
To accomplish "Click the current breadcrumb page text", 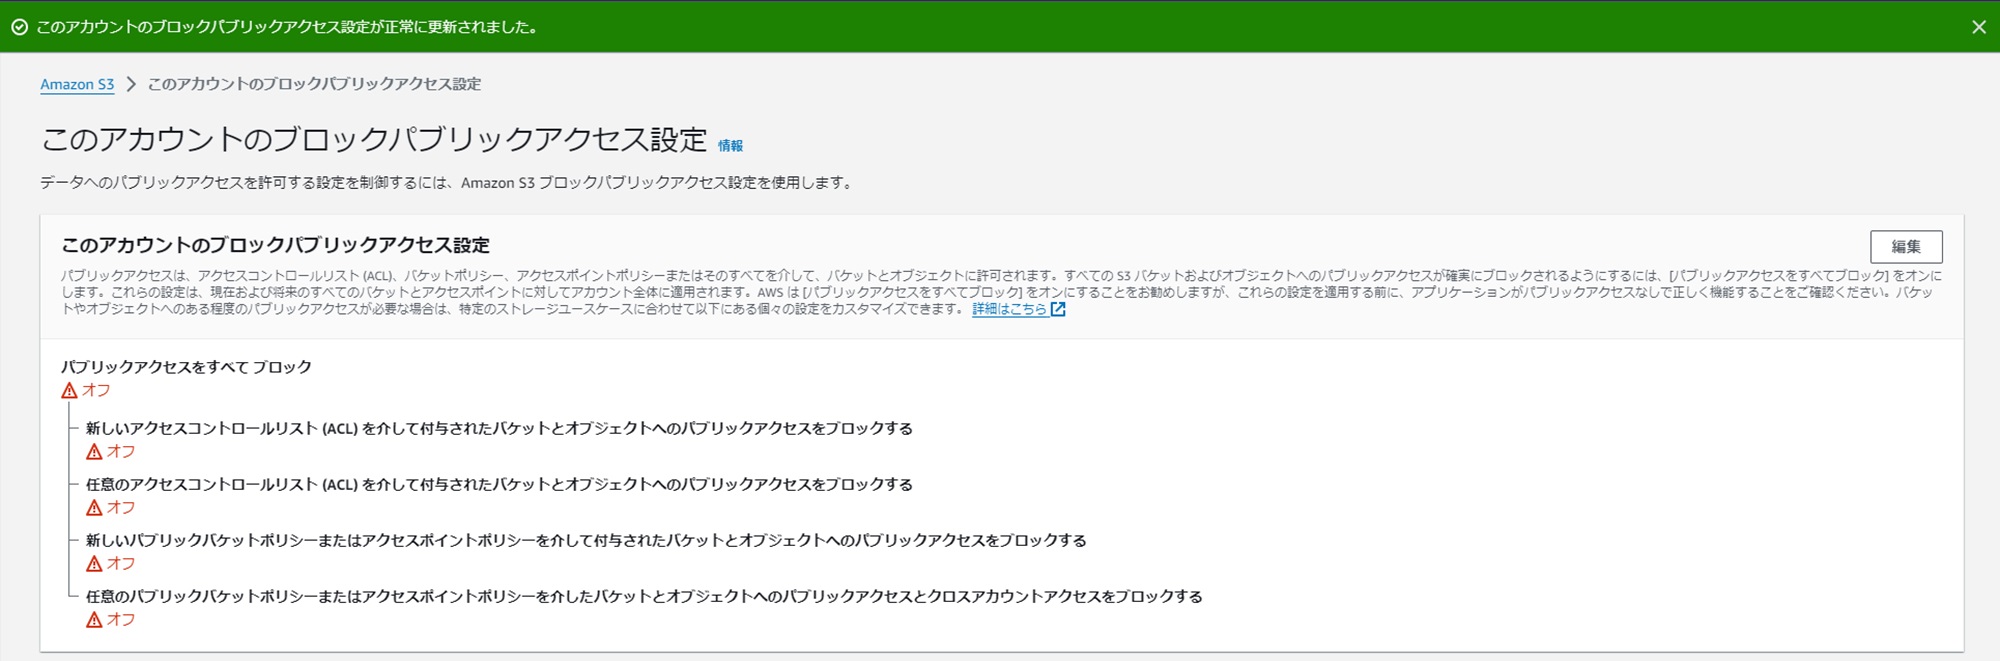I will click(314, 84).
